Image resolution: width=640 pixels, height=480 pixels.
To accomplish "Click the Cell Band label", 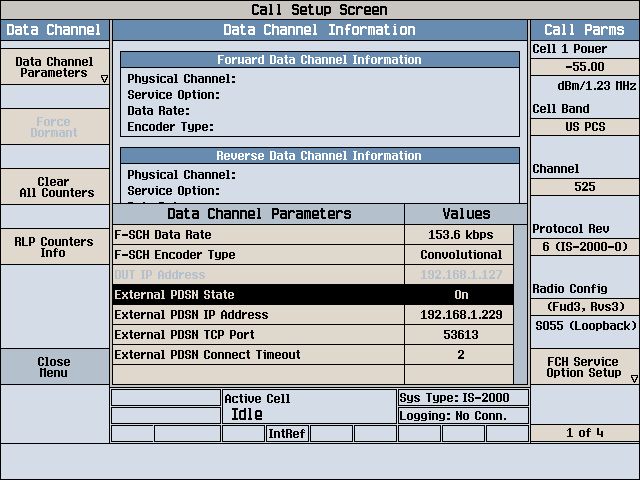I will coord(561,109).
